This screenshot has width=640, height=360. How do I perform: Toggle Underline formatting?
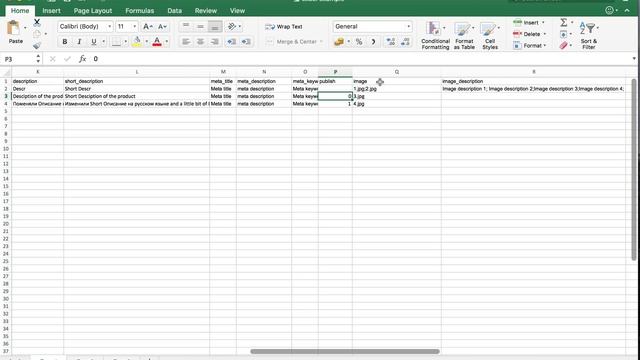[x=93, y=42]
